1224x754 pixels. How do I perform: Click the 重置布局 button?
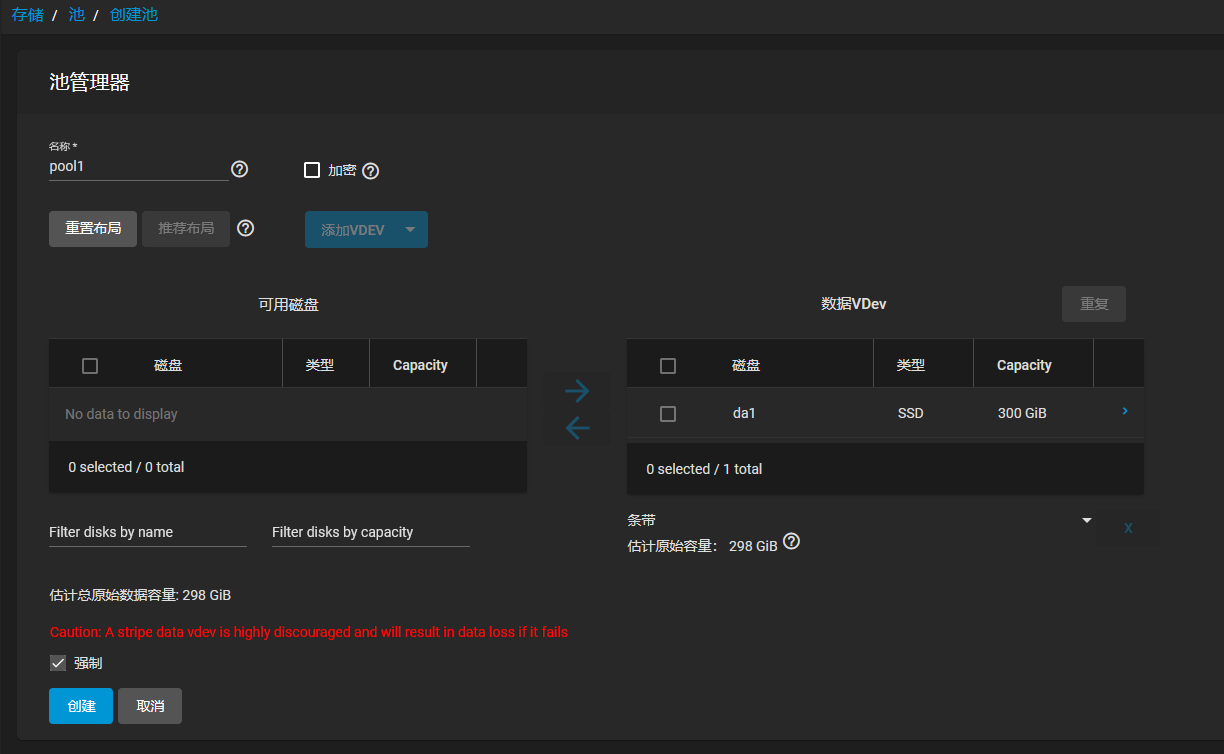(x=93, y=228)
